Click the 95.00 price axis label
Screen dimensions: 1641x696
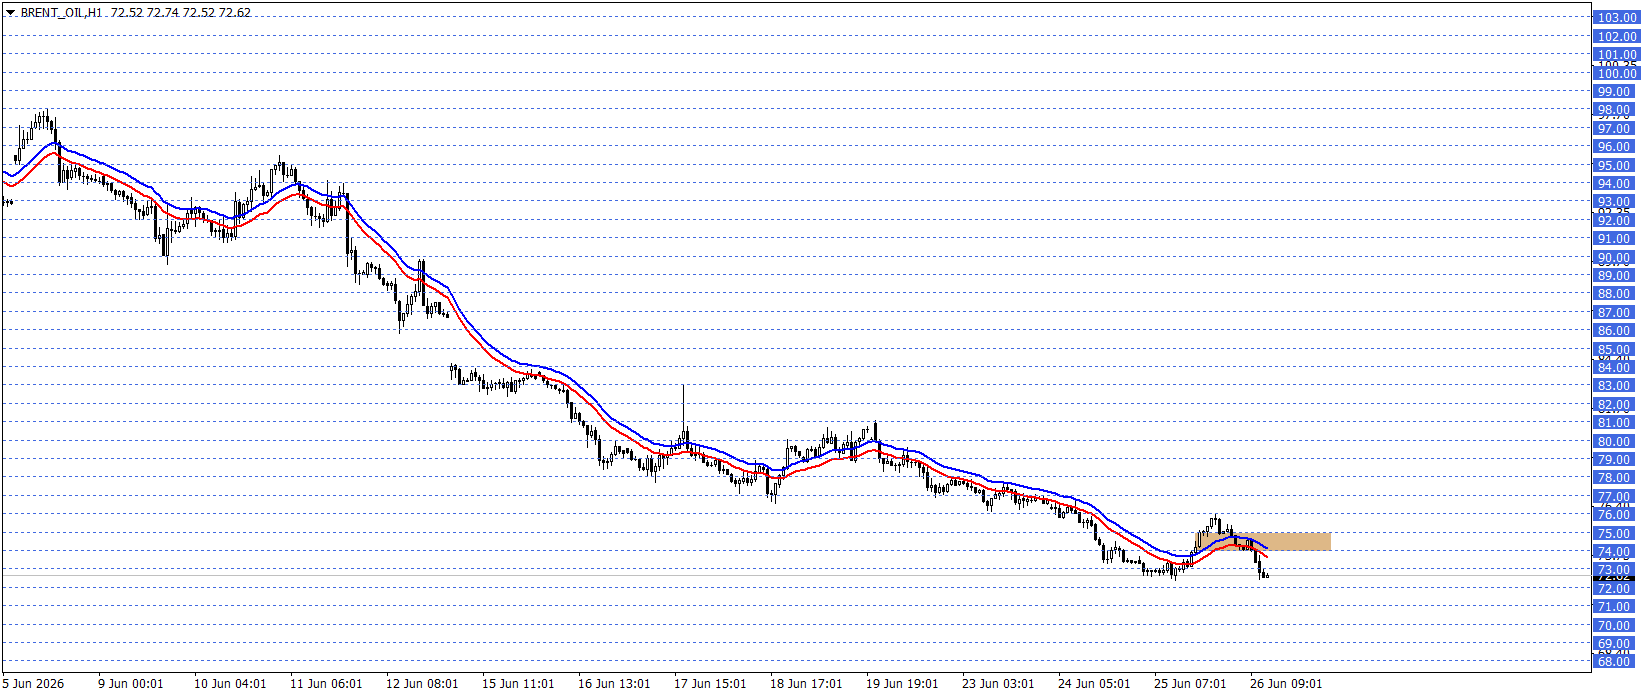tap(1614, 166)
